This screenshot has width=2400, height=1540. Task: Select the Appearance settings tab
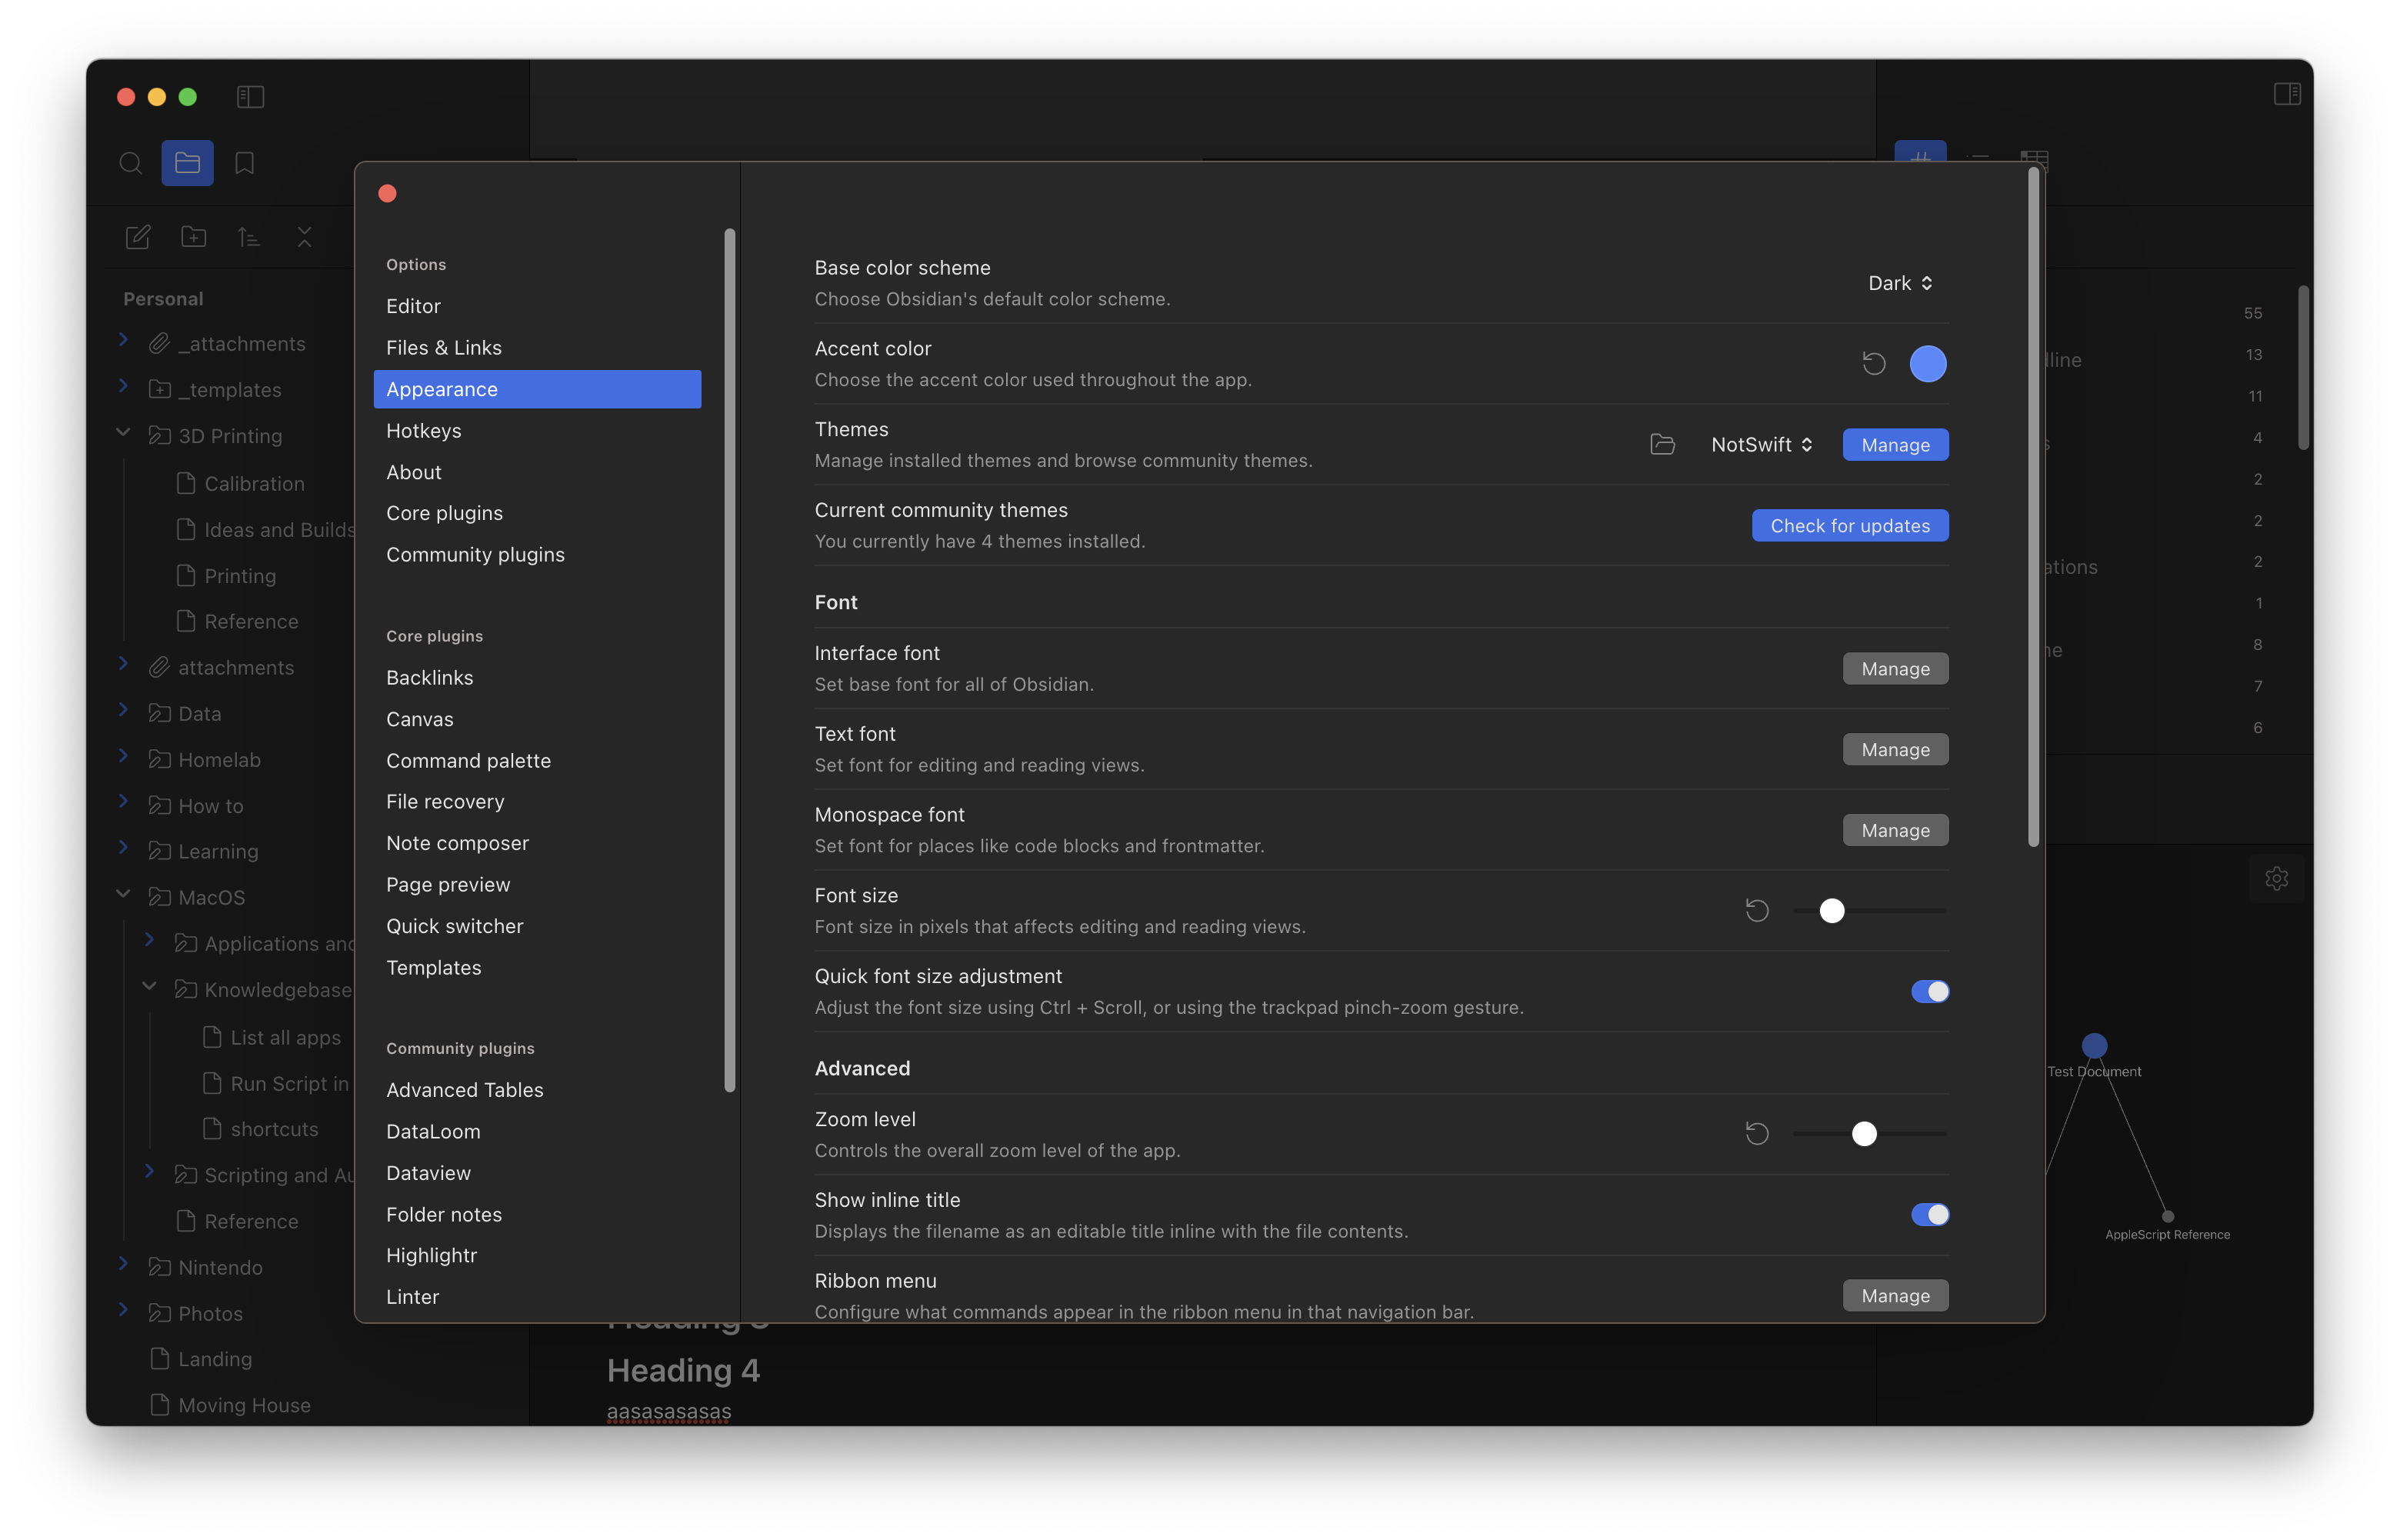537,389
